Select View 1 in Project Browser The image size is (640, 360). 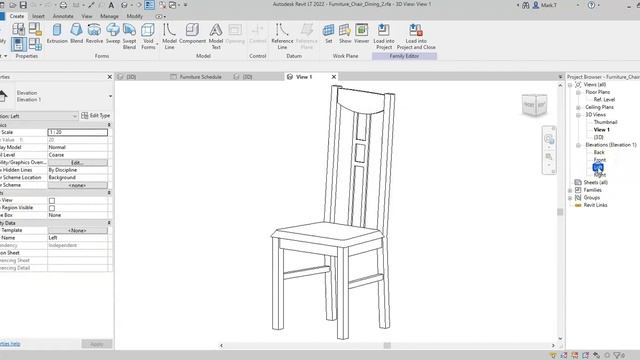click(x=601, y=130)
